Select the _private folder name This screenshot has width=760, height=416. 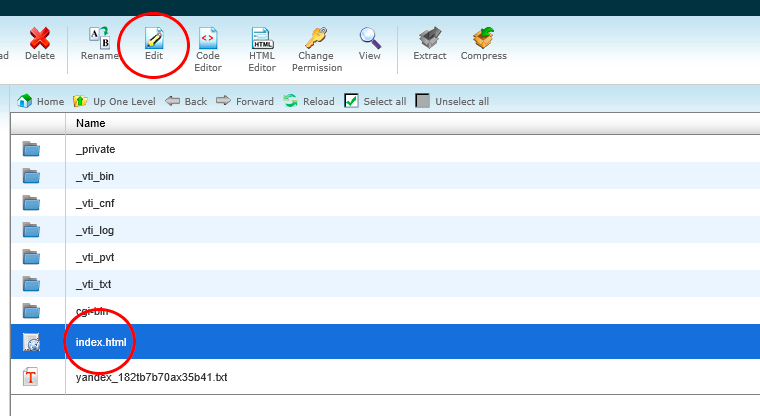(95, 149)
